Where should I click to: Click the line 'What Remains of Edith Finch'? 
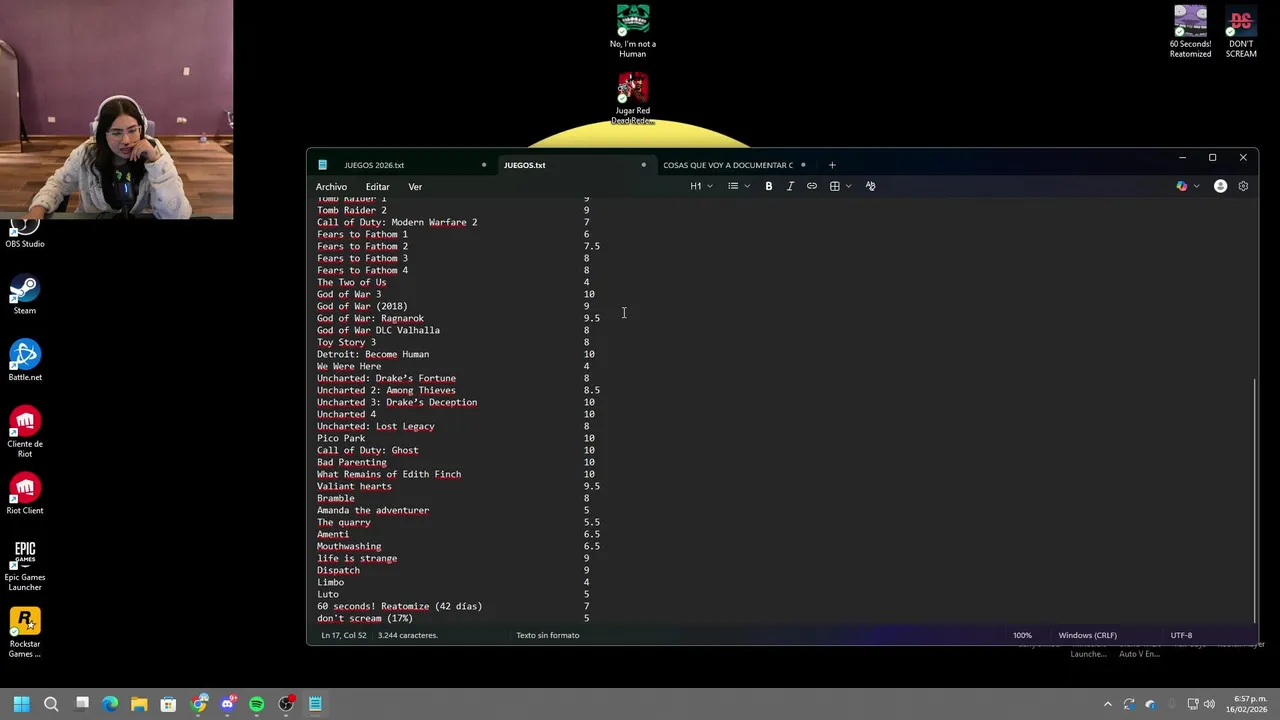pyautogui.click(x=389, y=474)
